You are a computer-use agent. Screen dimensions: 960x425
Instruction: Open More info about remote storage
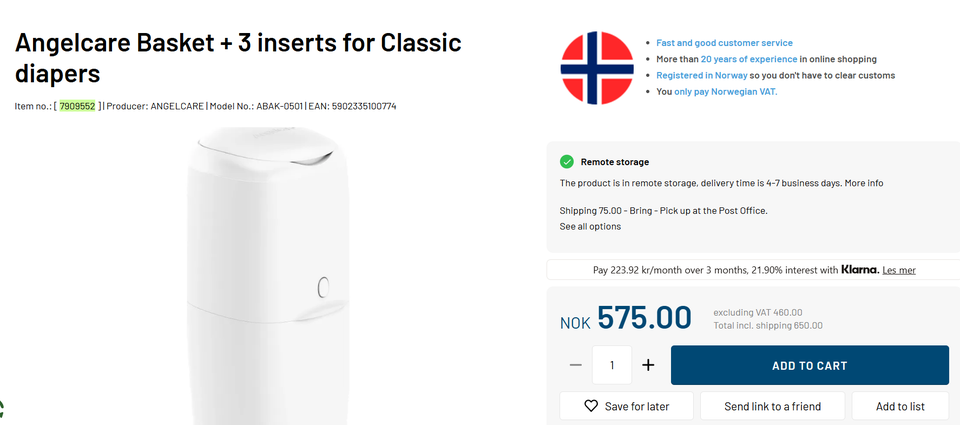tap(864, 183)
